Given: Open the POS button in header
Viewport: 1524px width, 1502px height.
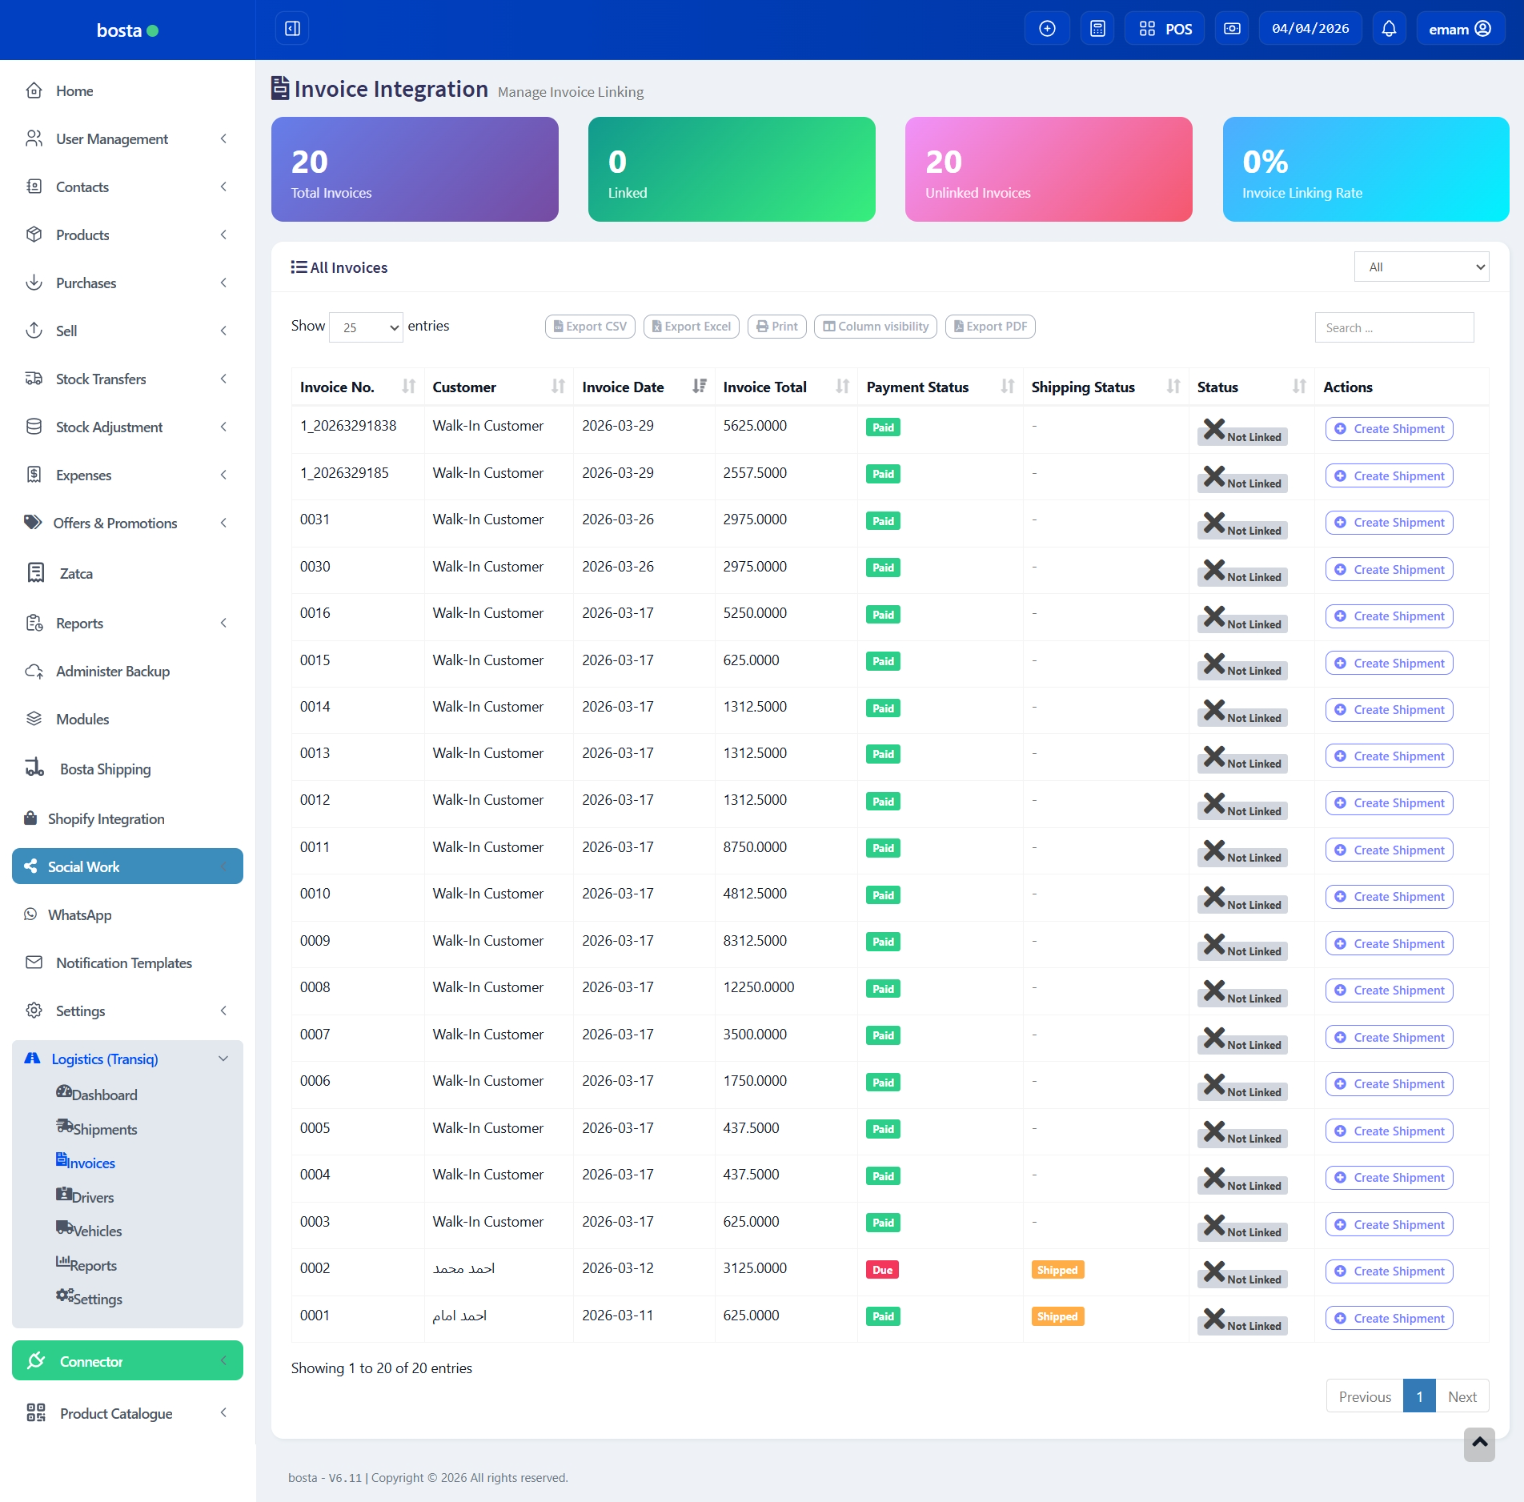Looking at the screenshot, I should coord(1165,29).
